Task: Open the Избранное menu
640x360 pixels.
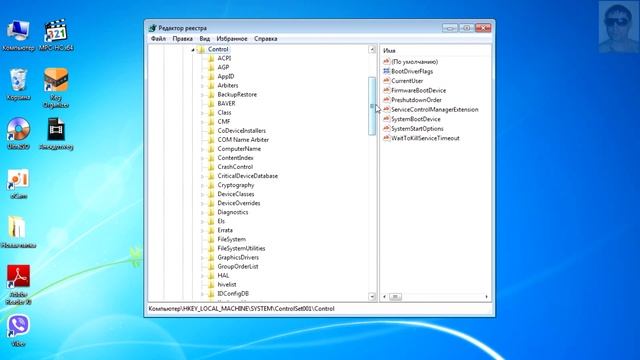Action: click(x=232, y=38)
